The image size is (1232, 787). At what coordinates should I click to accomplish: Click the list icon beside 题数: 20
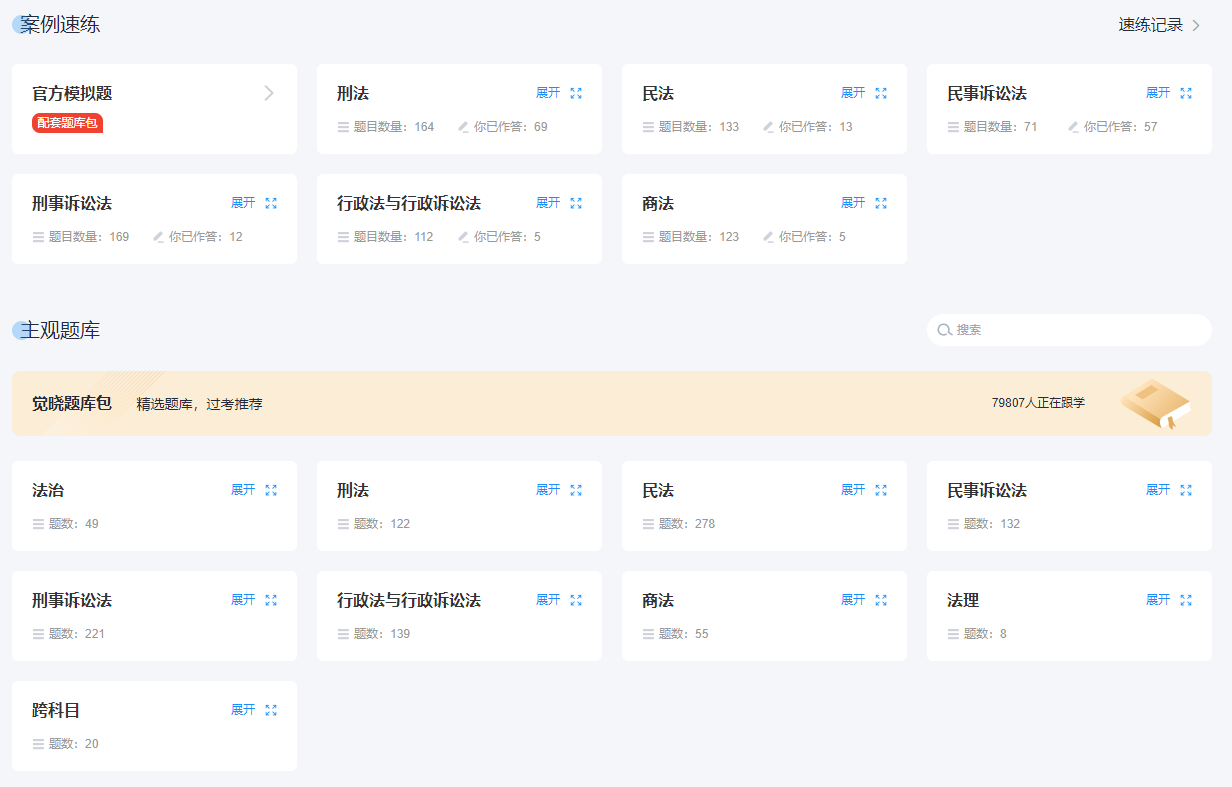tap(38, 744)
